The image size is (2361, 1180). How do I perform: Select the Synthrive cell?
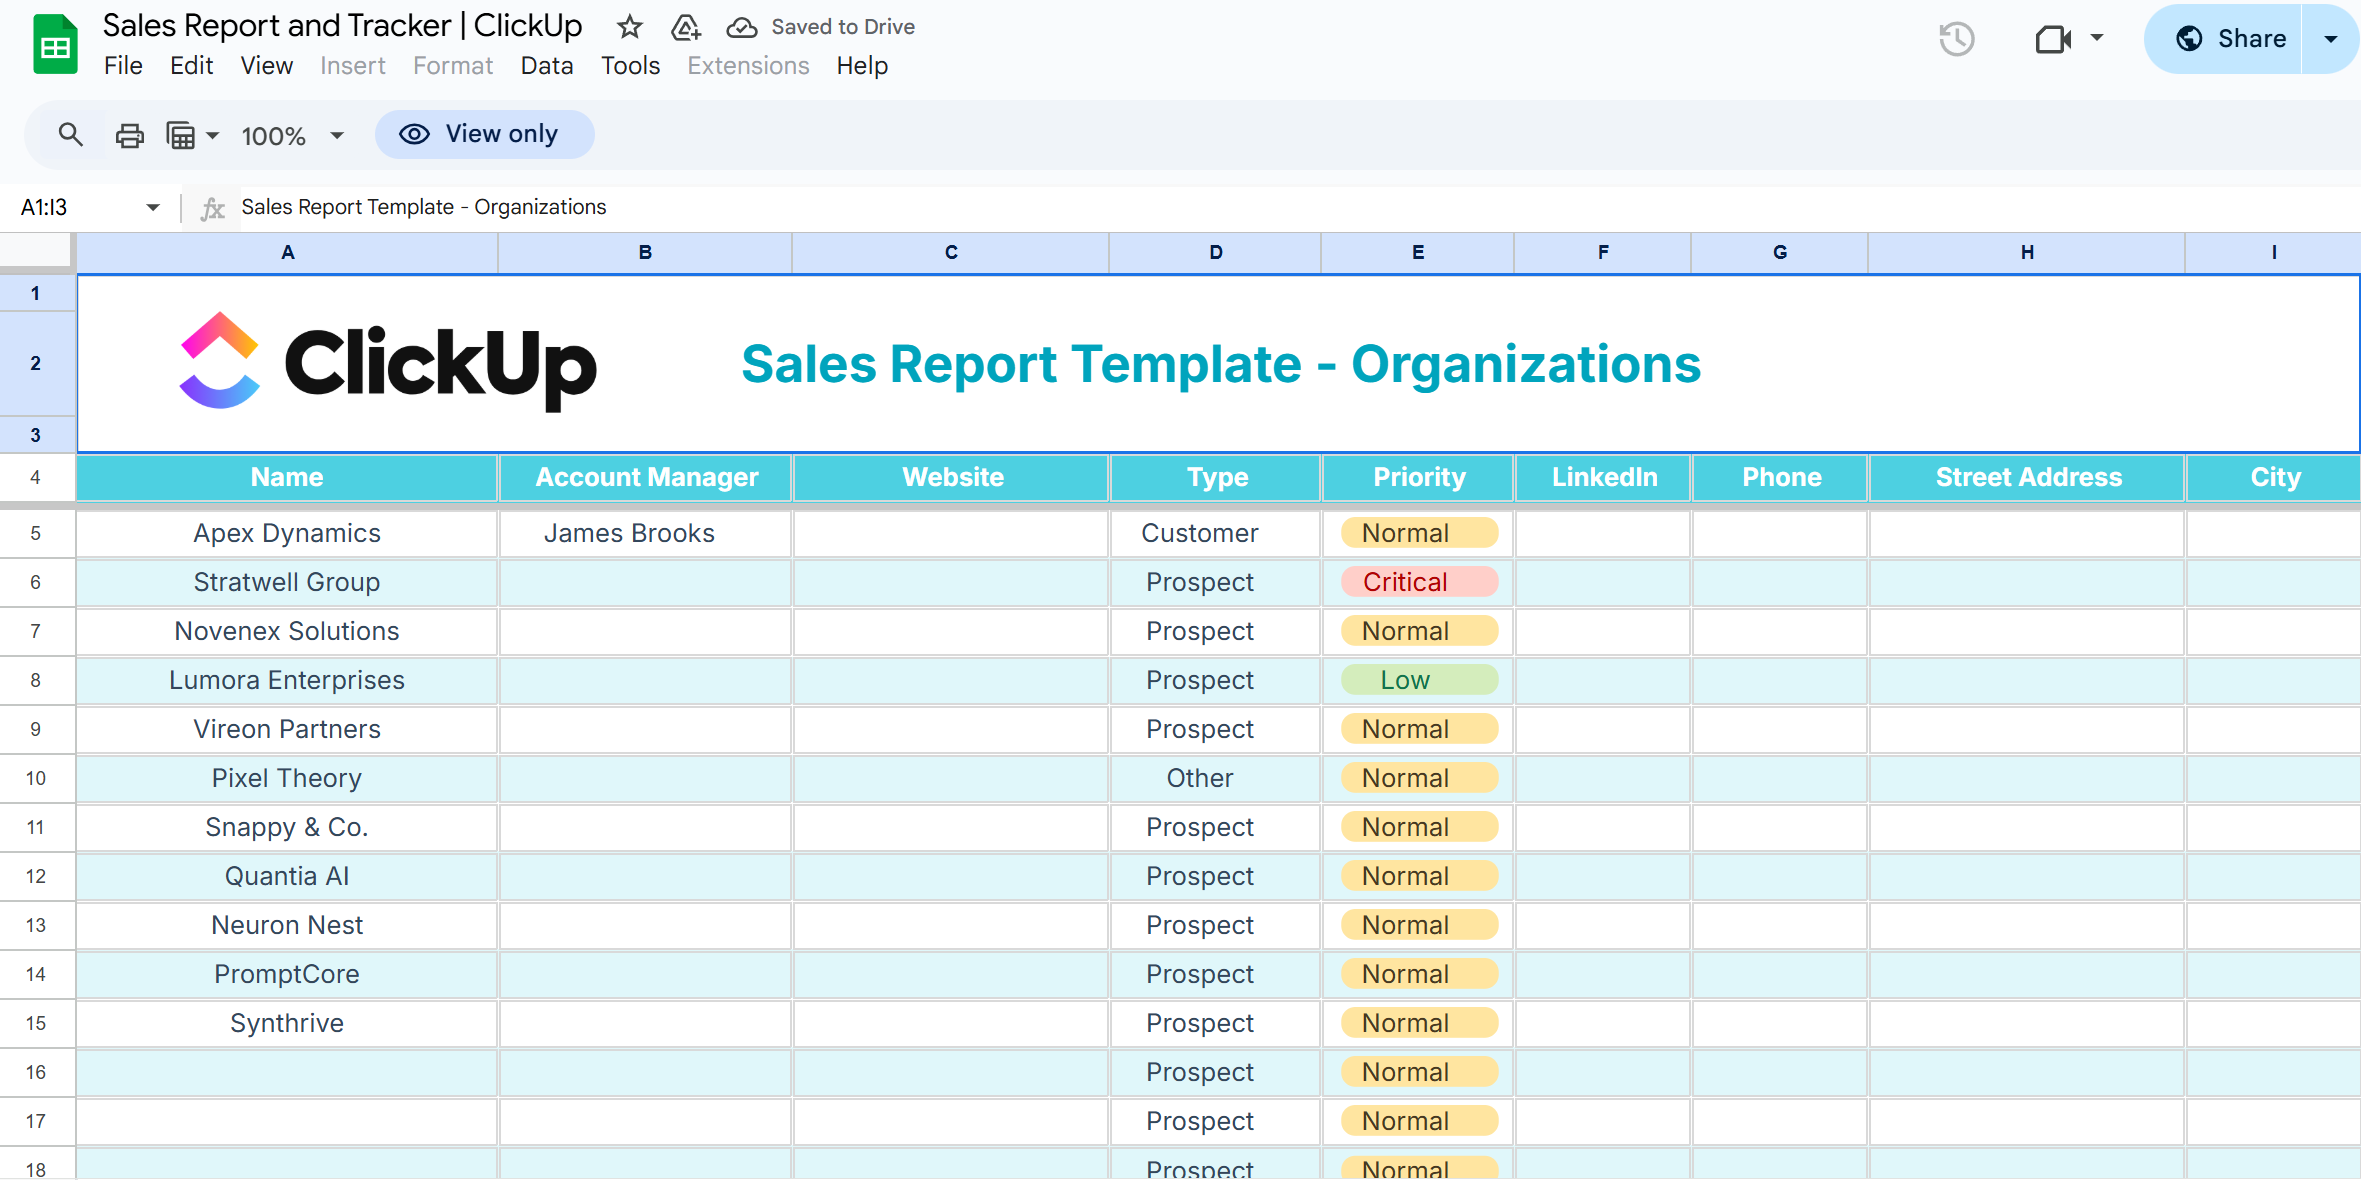pyautogui.click(x=287, y=1023)
